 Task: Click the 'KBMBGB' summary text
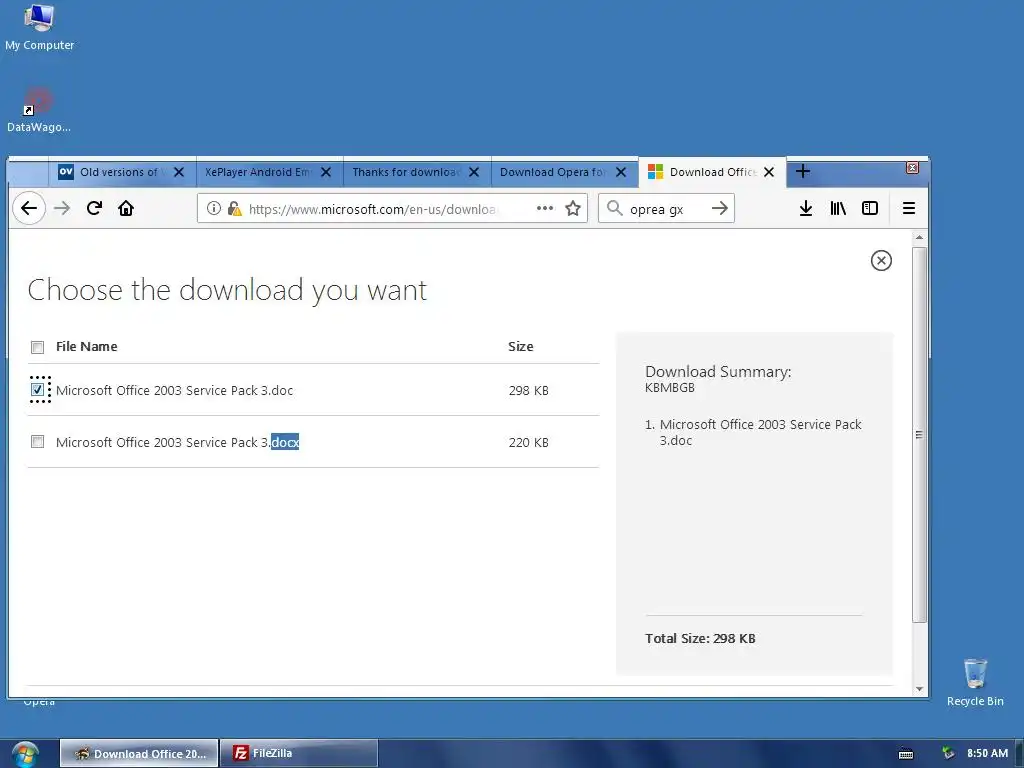click(669, 388)
